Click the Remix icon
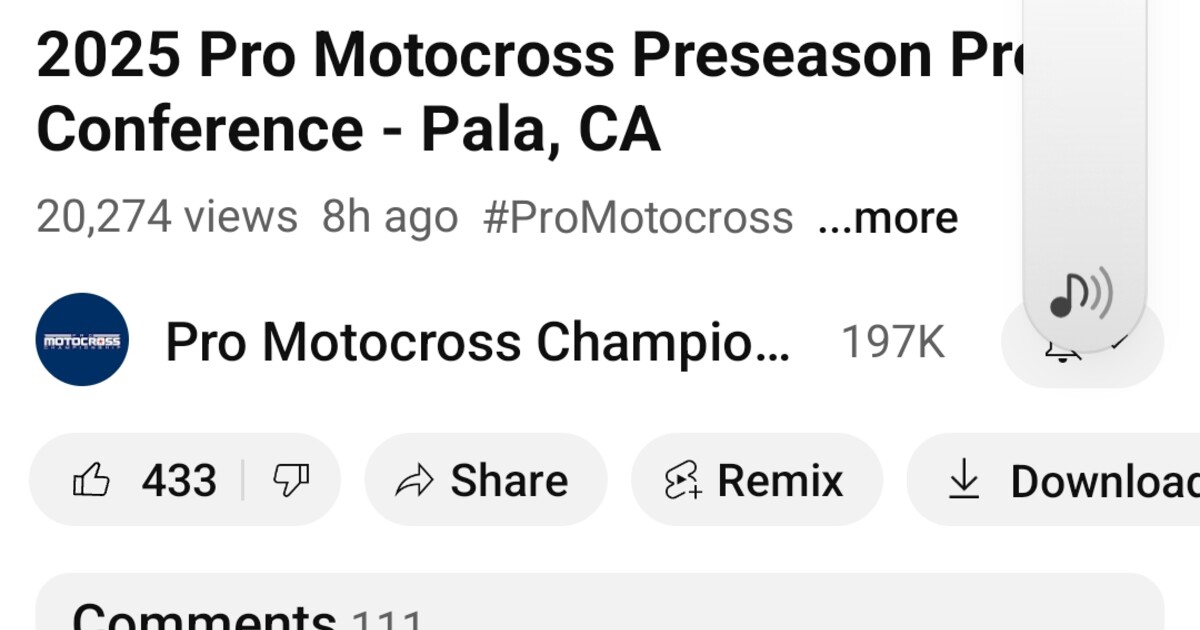This screenshot has width=1200, height=630. (x=681, y=480)
